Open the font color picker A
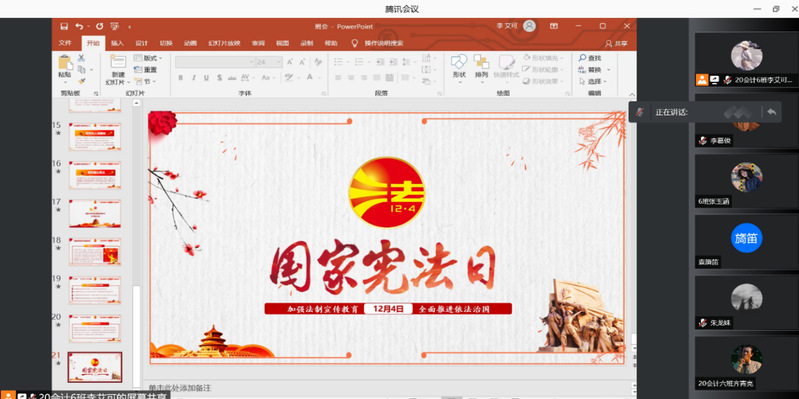 click(x=309, y=78)
